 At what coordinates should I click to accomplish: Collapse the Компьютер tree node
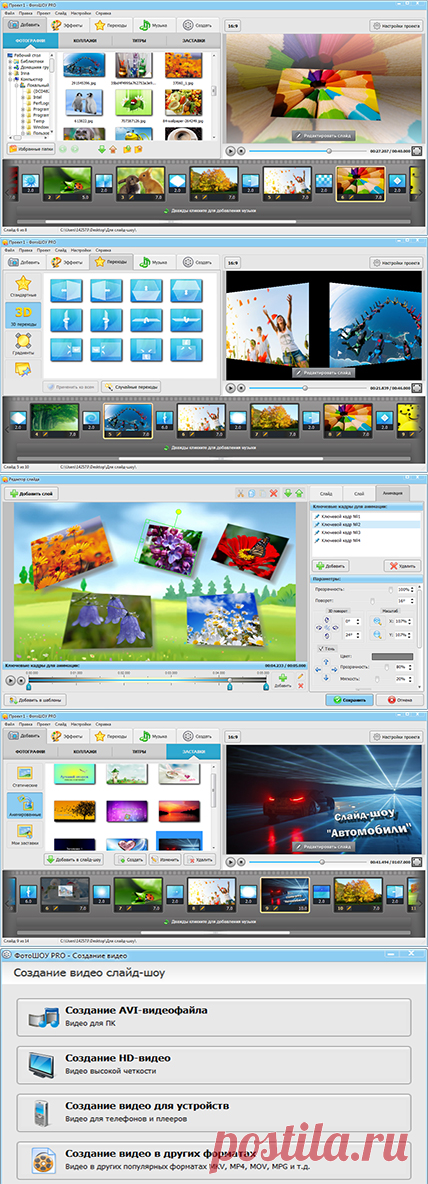pos(11,78)
